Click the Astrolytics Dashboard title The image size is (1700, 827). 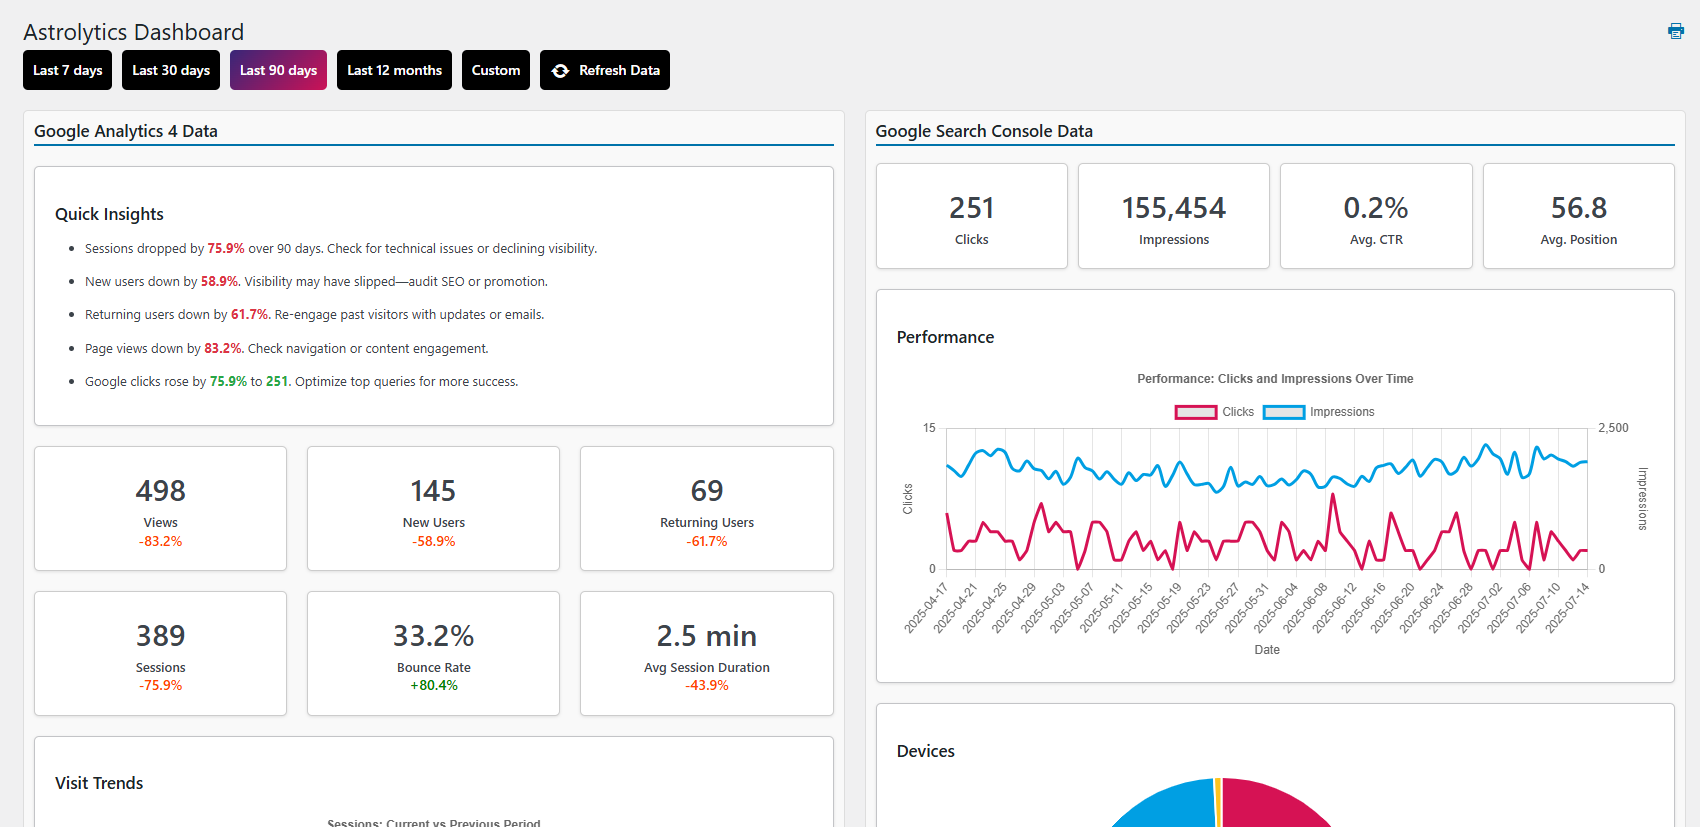[133, 32]
